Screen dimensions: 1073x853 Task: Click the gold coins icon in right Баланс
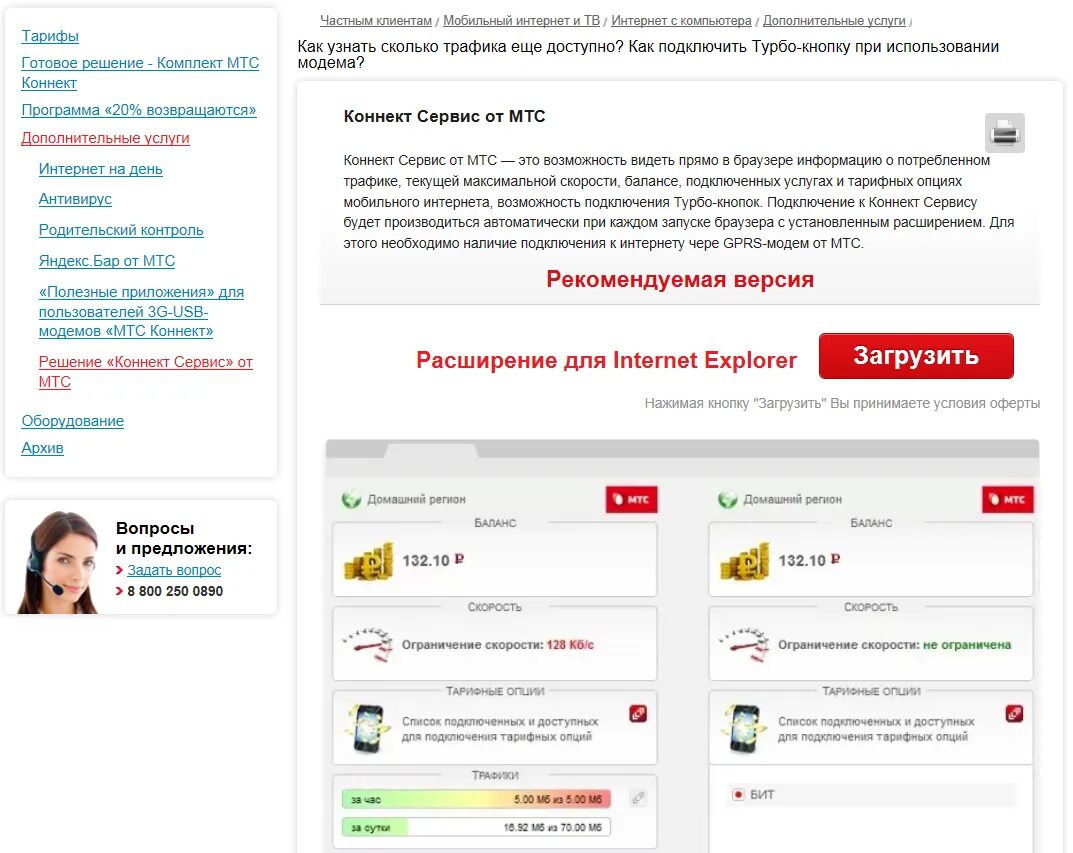pos(745,562)
